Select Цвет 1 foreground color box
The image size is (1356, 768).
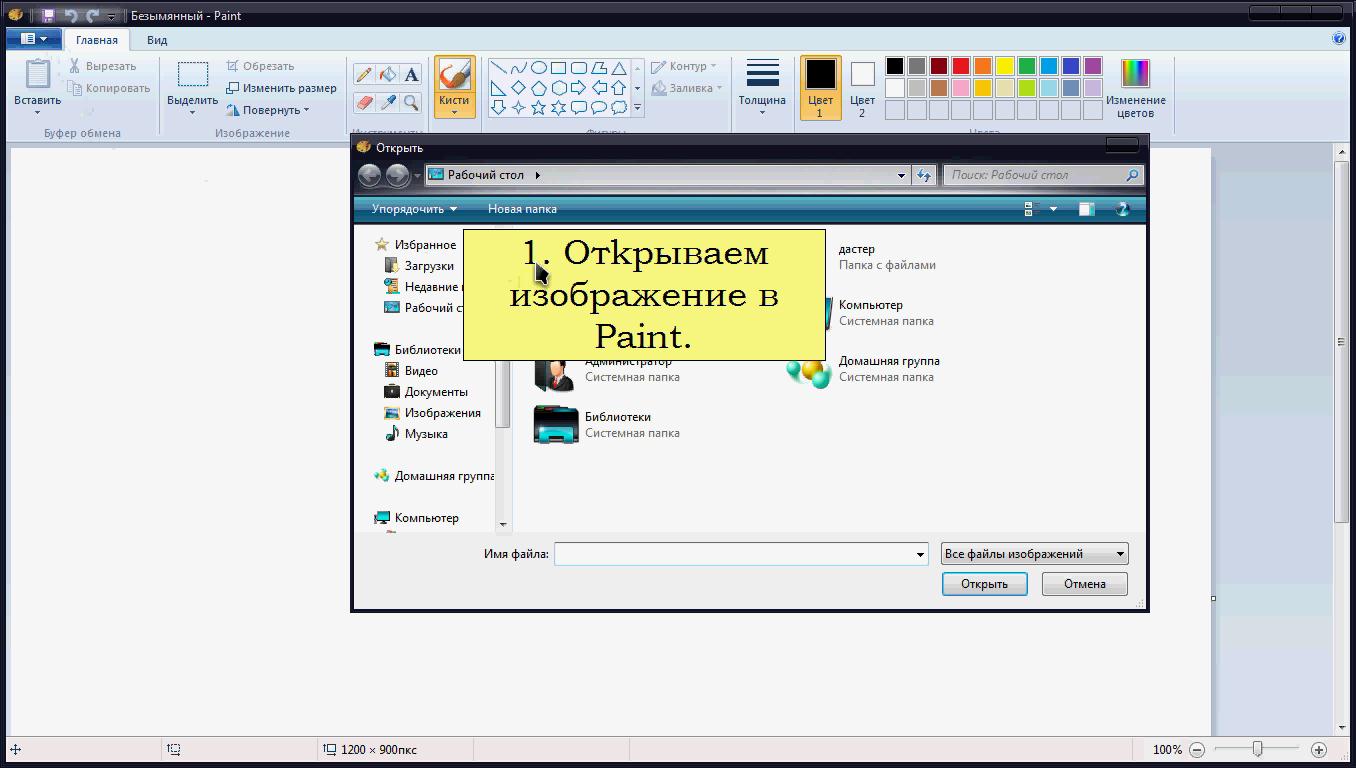point(820,88)
